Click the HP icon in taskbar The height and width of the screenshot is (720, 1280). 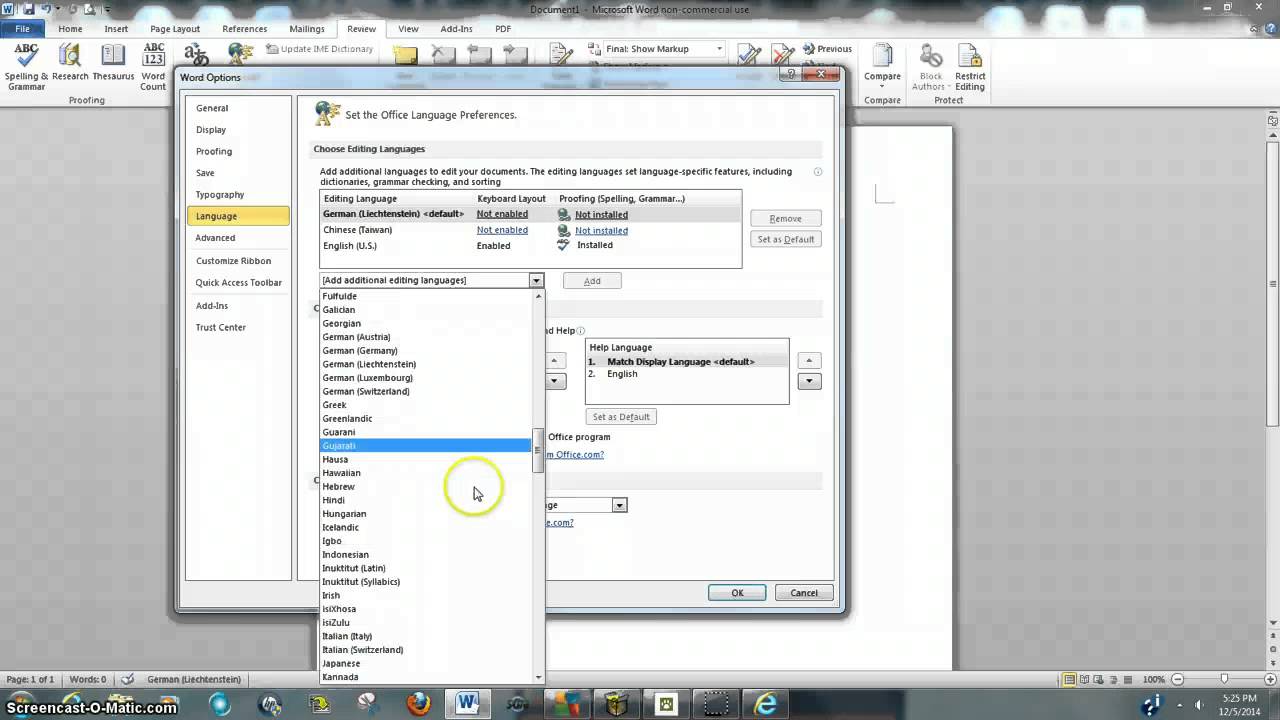270,703
